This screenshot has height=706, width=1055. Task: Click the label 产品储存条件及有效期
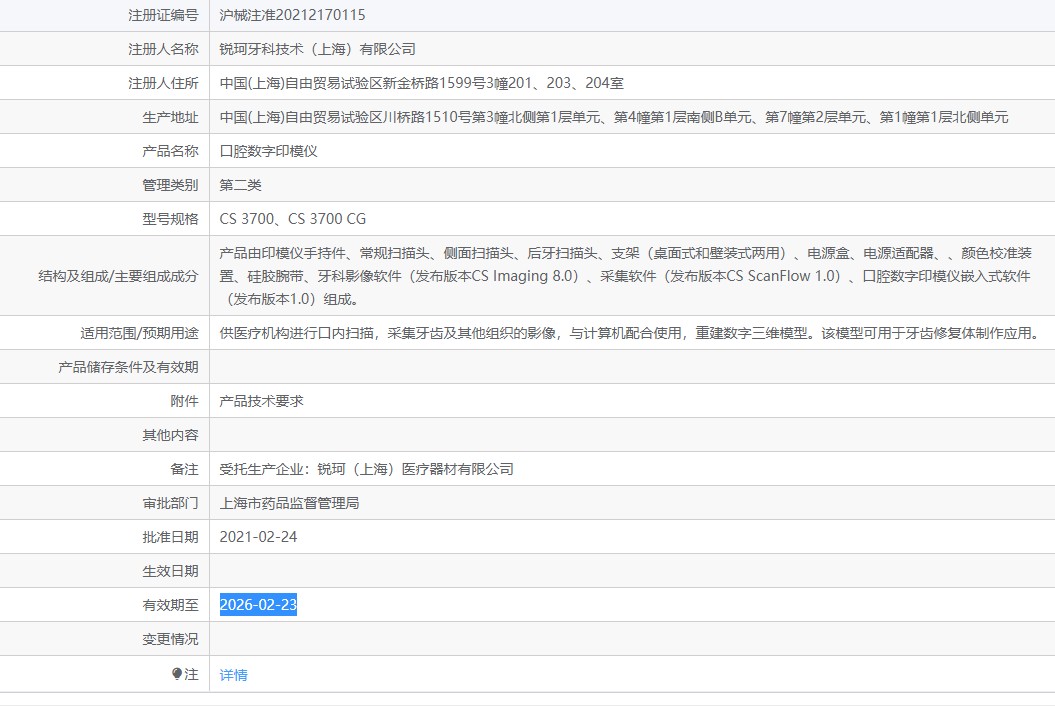tap(129, 367)
